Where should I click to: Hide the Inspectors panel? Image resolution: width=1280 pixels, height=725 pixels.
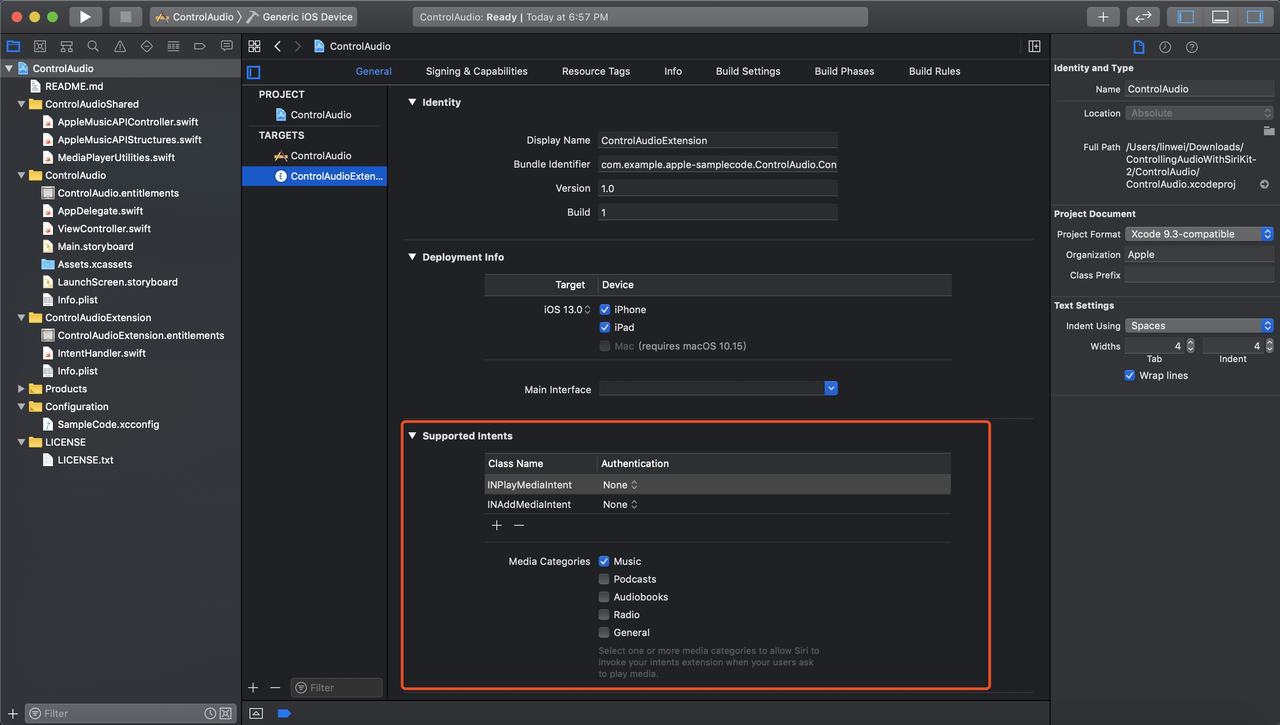(x=1254, y=17)
